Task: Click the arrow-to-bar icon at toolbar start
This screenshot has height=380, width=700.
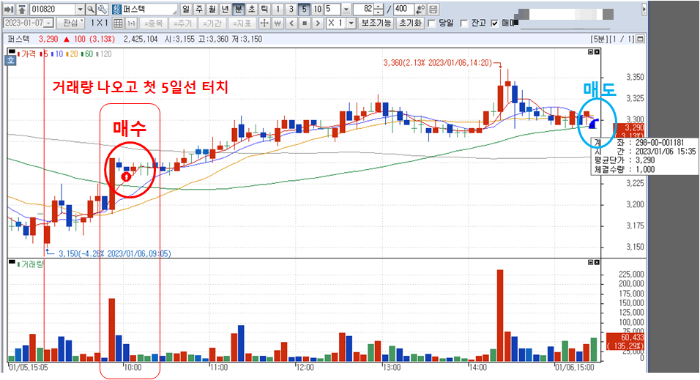Action: tap(9, 9)
